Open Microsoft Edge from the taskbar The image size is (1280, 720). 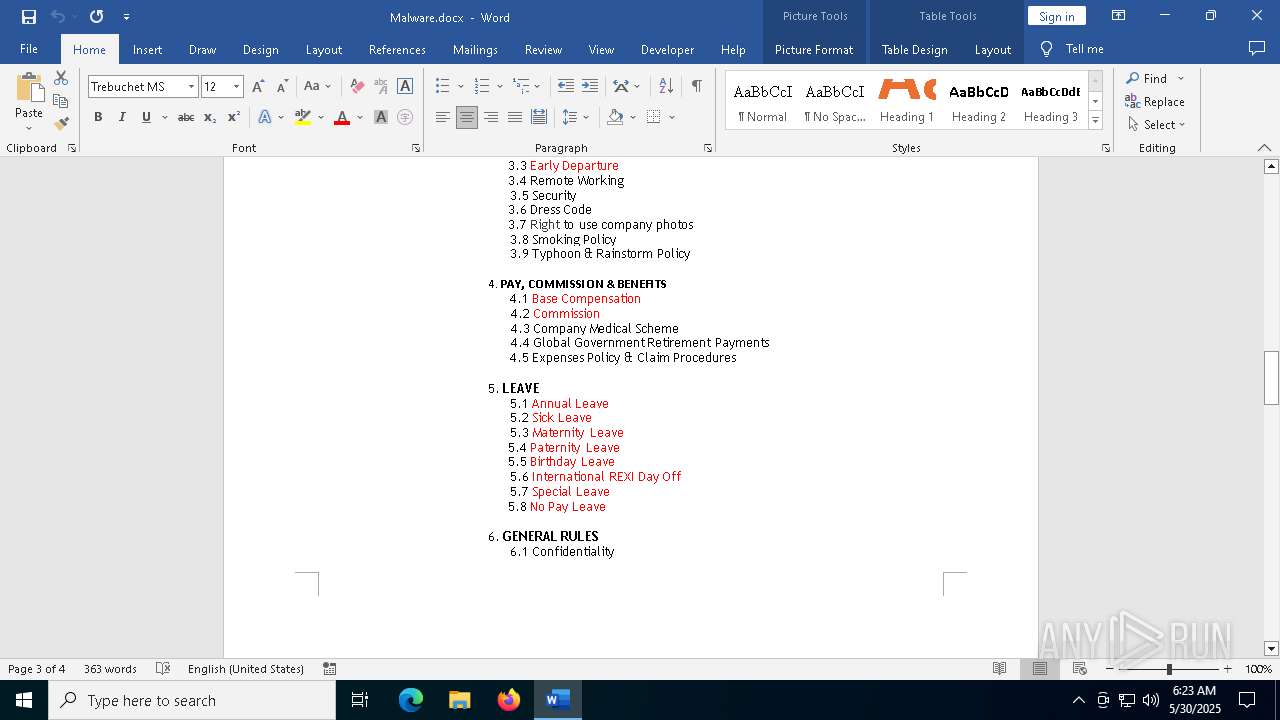[x=411, y=700]
